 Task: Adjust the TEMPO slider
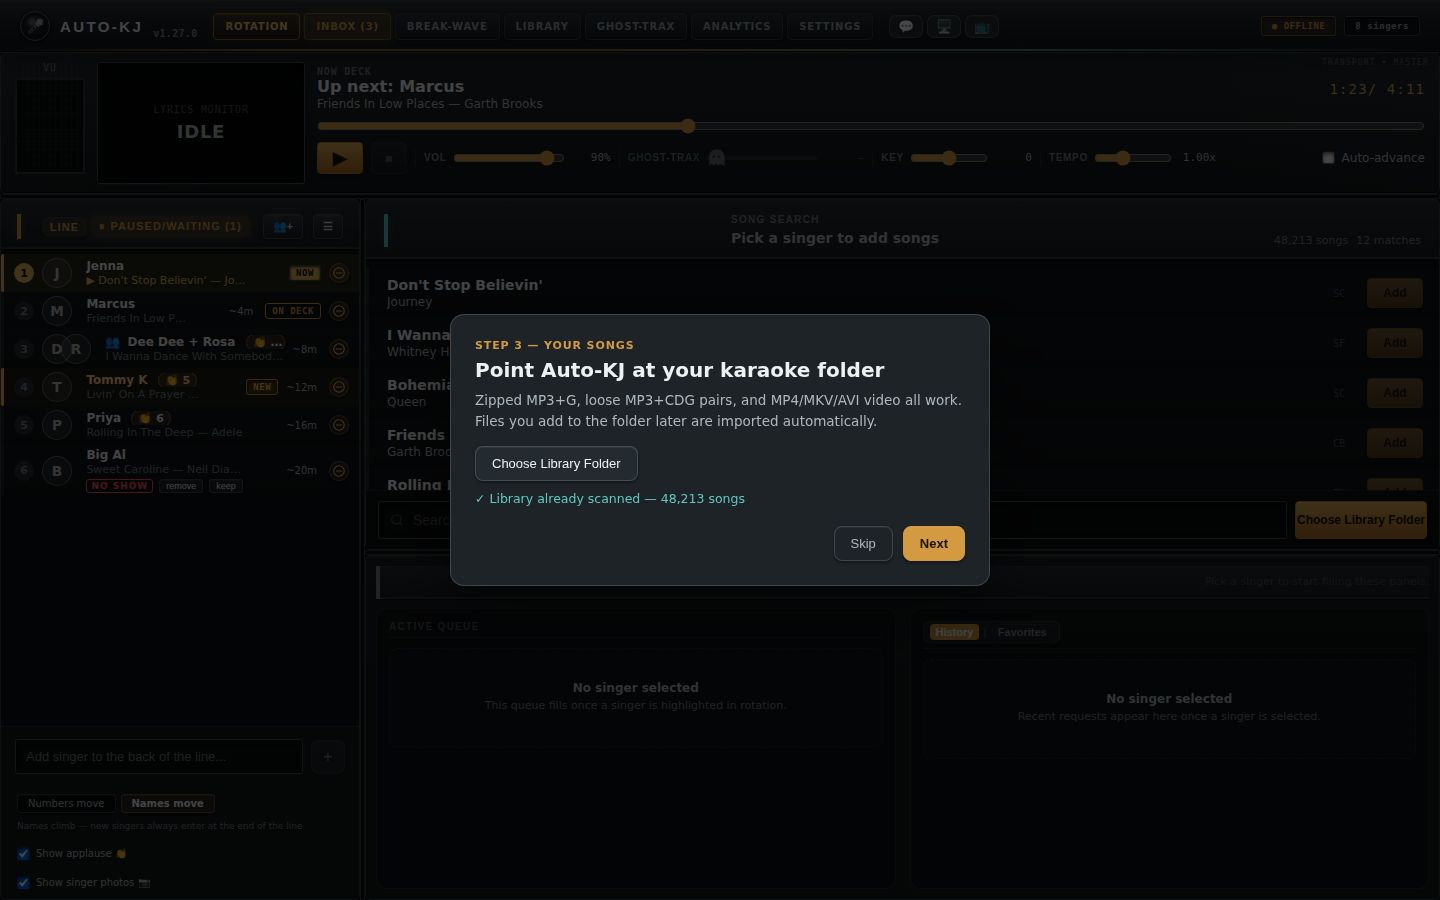[x=1133, y=158]
